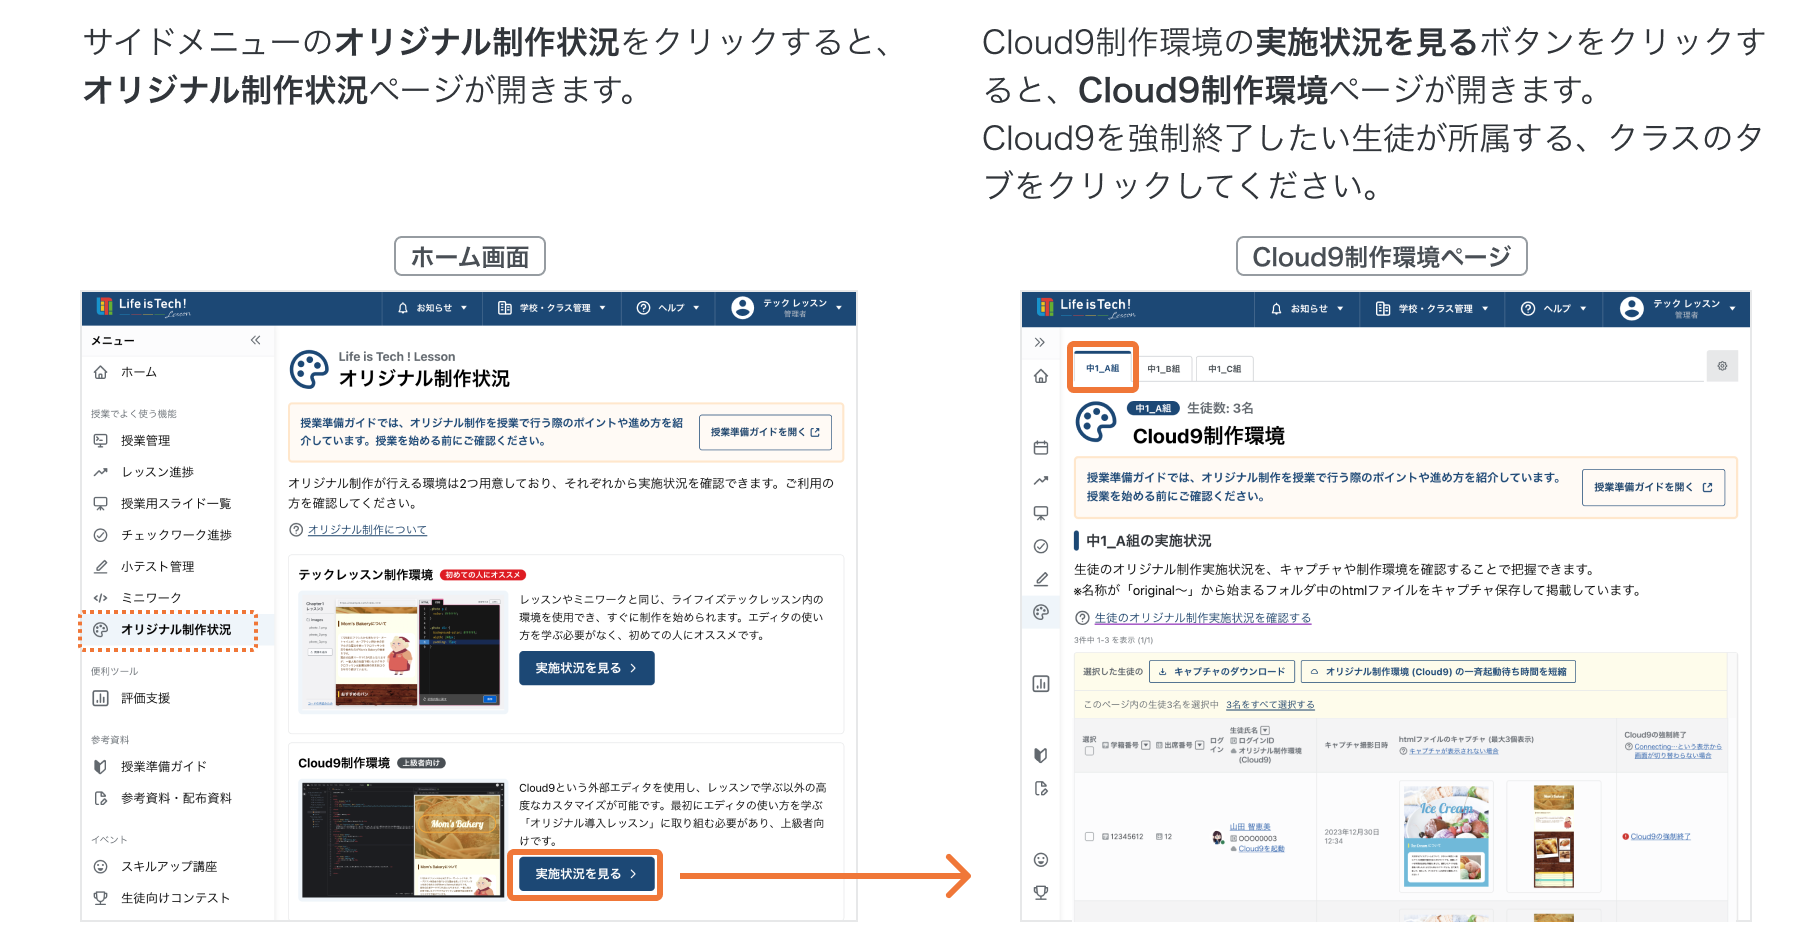Click the palette icon in collapsed sidebar
This screenshot has width=1820, height=948.
click(x=1041, y=612)
